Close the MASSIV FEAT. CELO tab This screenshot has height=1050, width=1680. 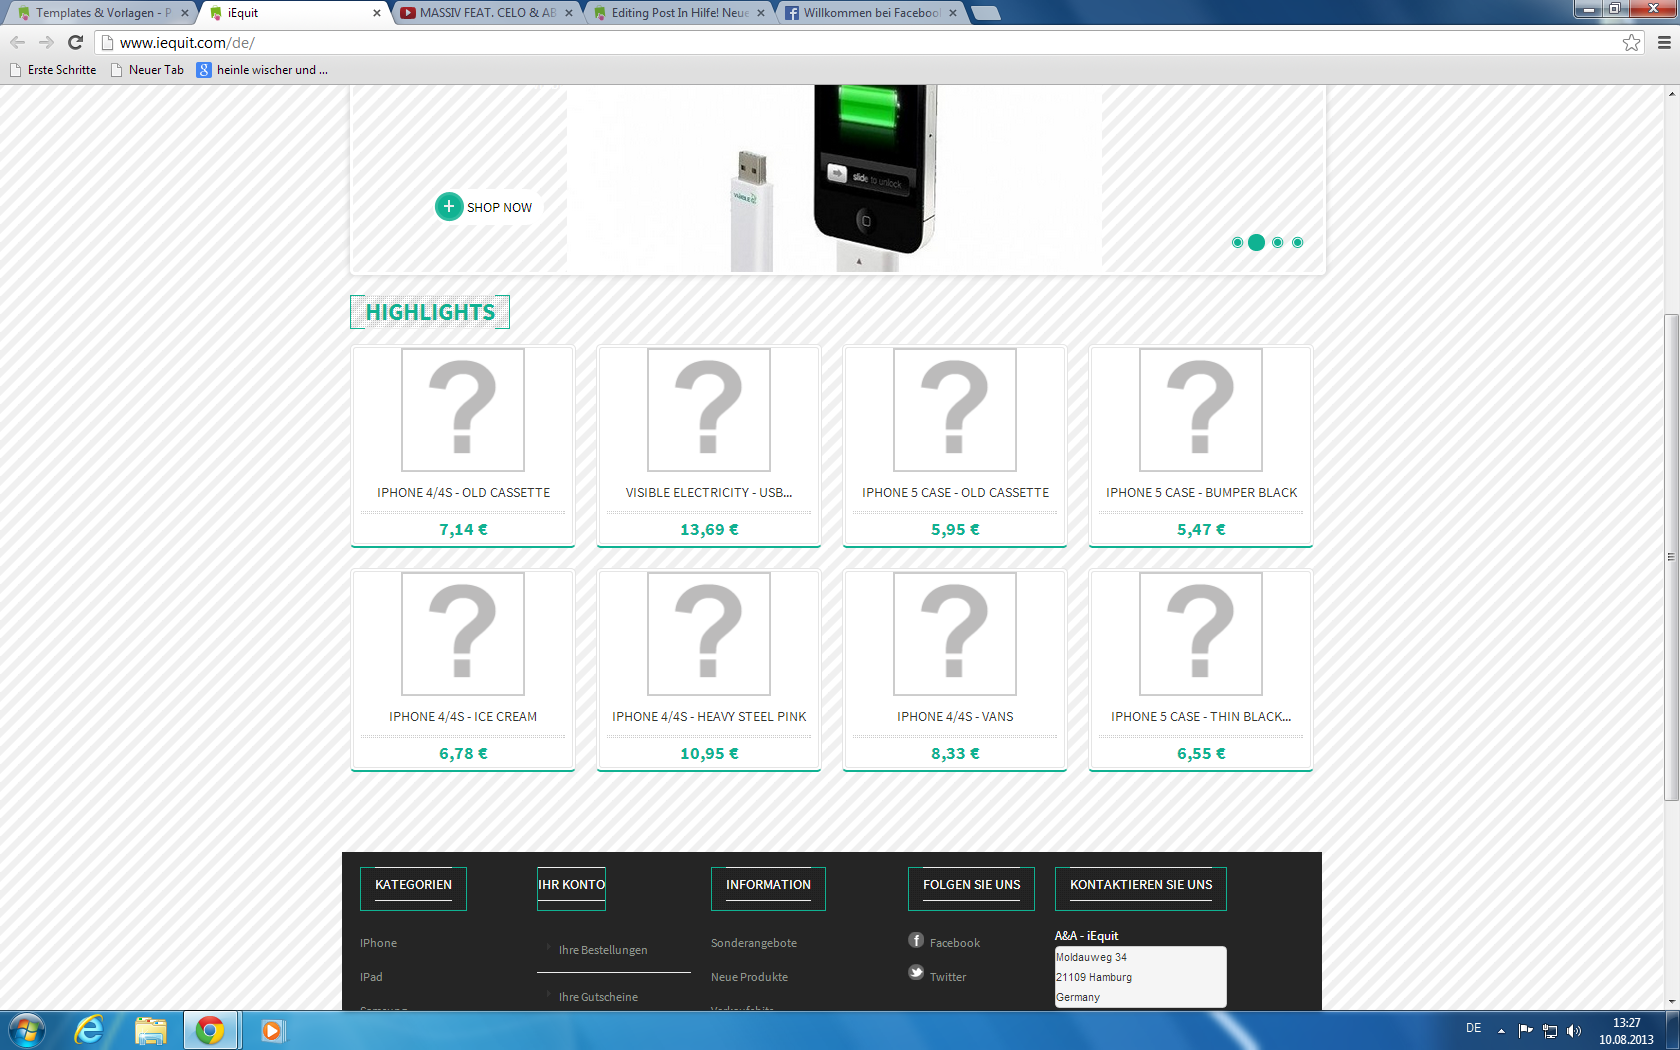click(569, 13)
